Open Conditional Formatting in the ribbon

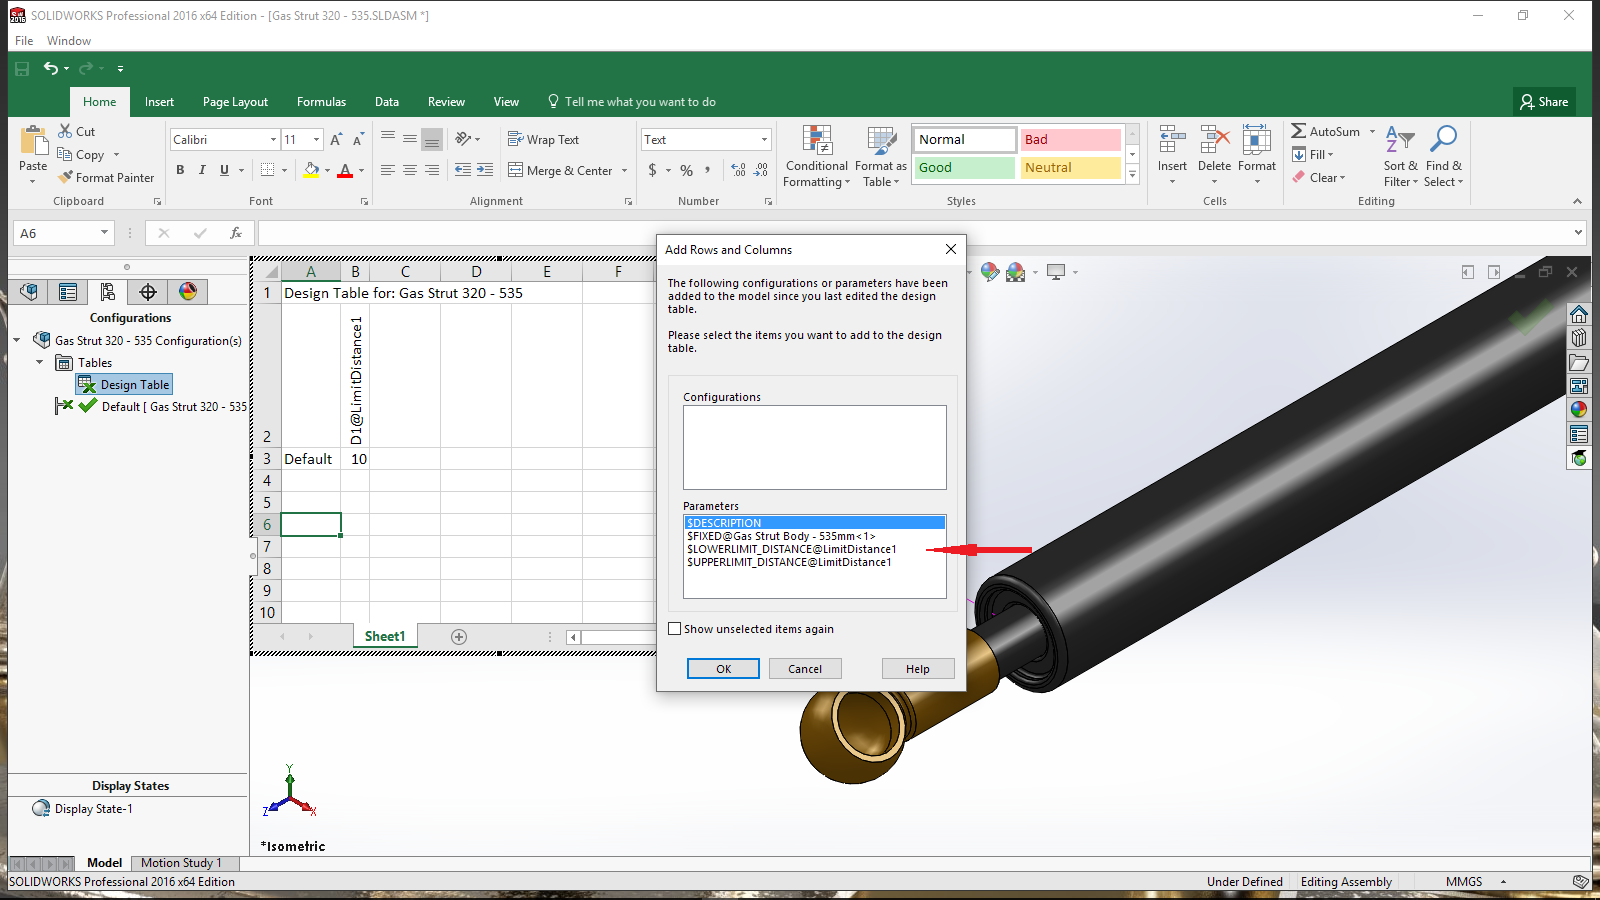[x=816, y=157]
